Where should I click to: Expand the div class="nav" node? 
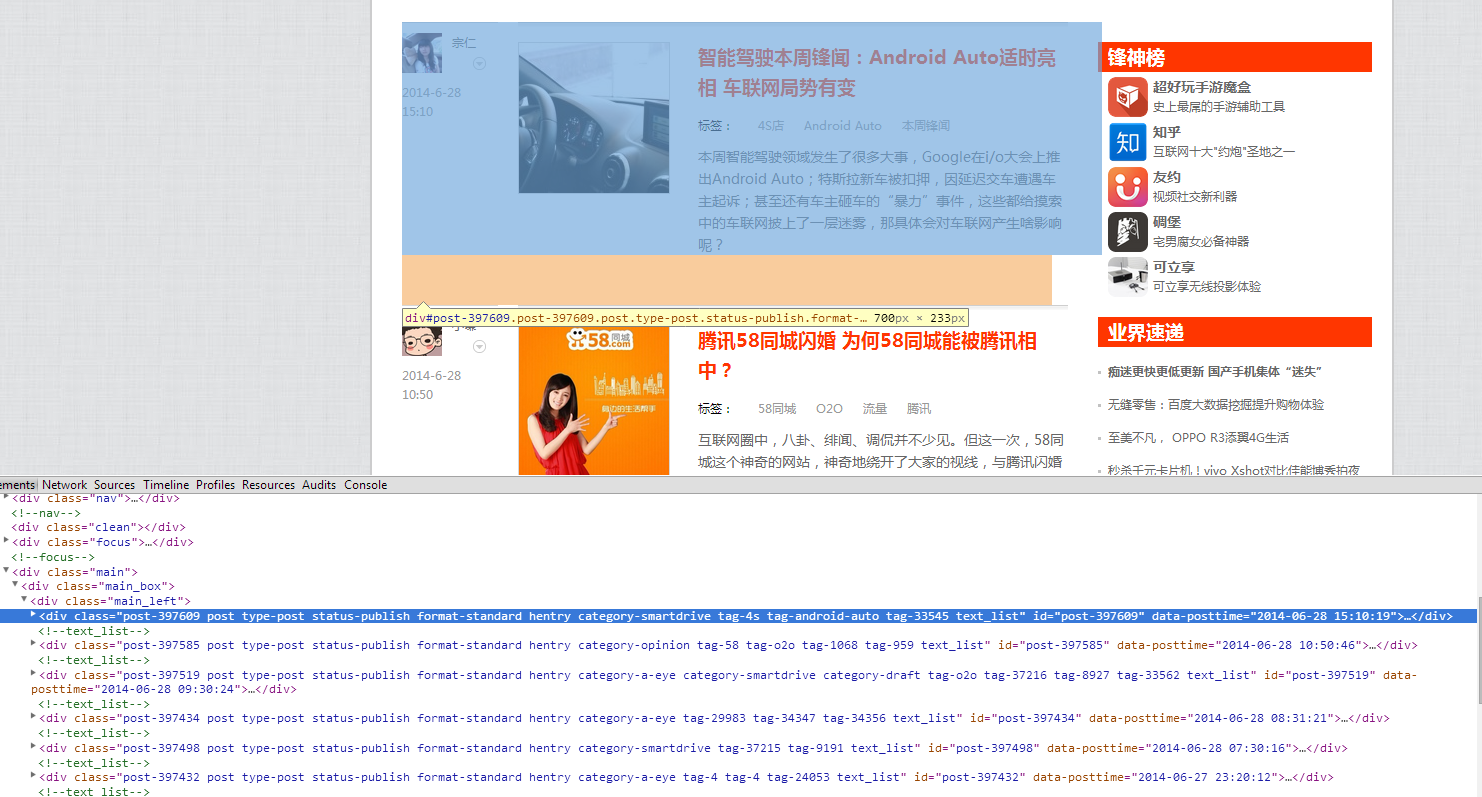click(7, 497)
